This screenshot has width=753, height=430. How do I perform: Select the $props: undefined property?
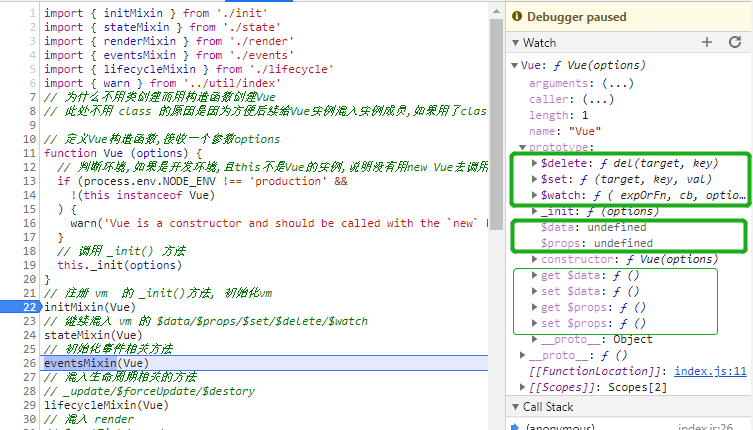pyautogui.click(x=596, y=243)
